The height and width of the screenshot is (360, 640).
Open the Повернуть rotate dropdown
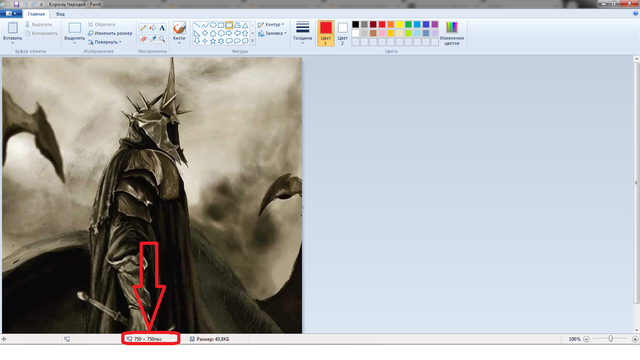click(x=105, y=42)
